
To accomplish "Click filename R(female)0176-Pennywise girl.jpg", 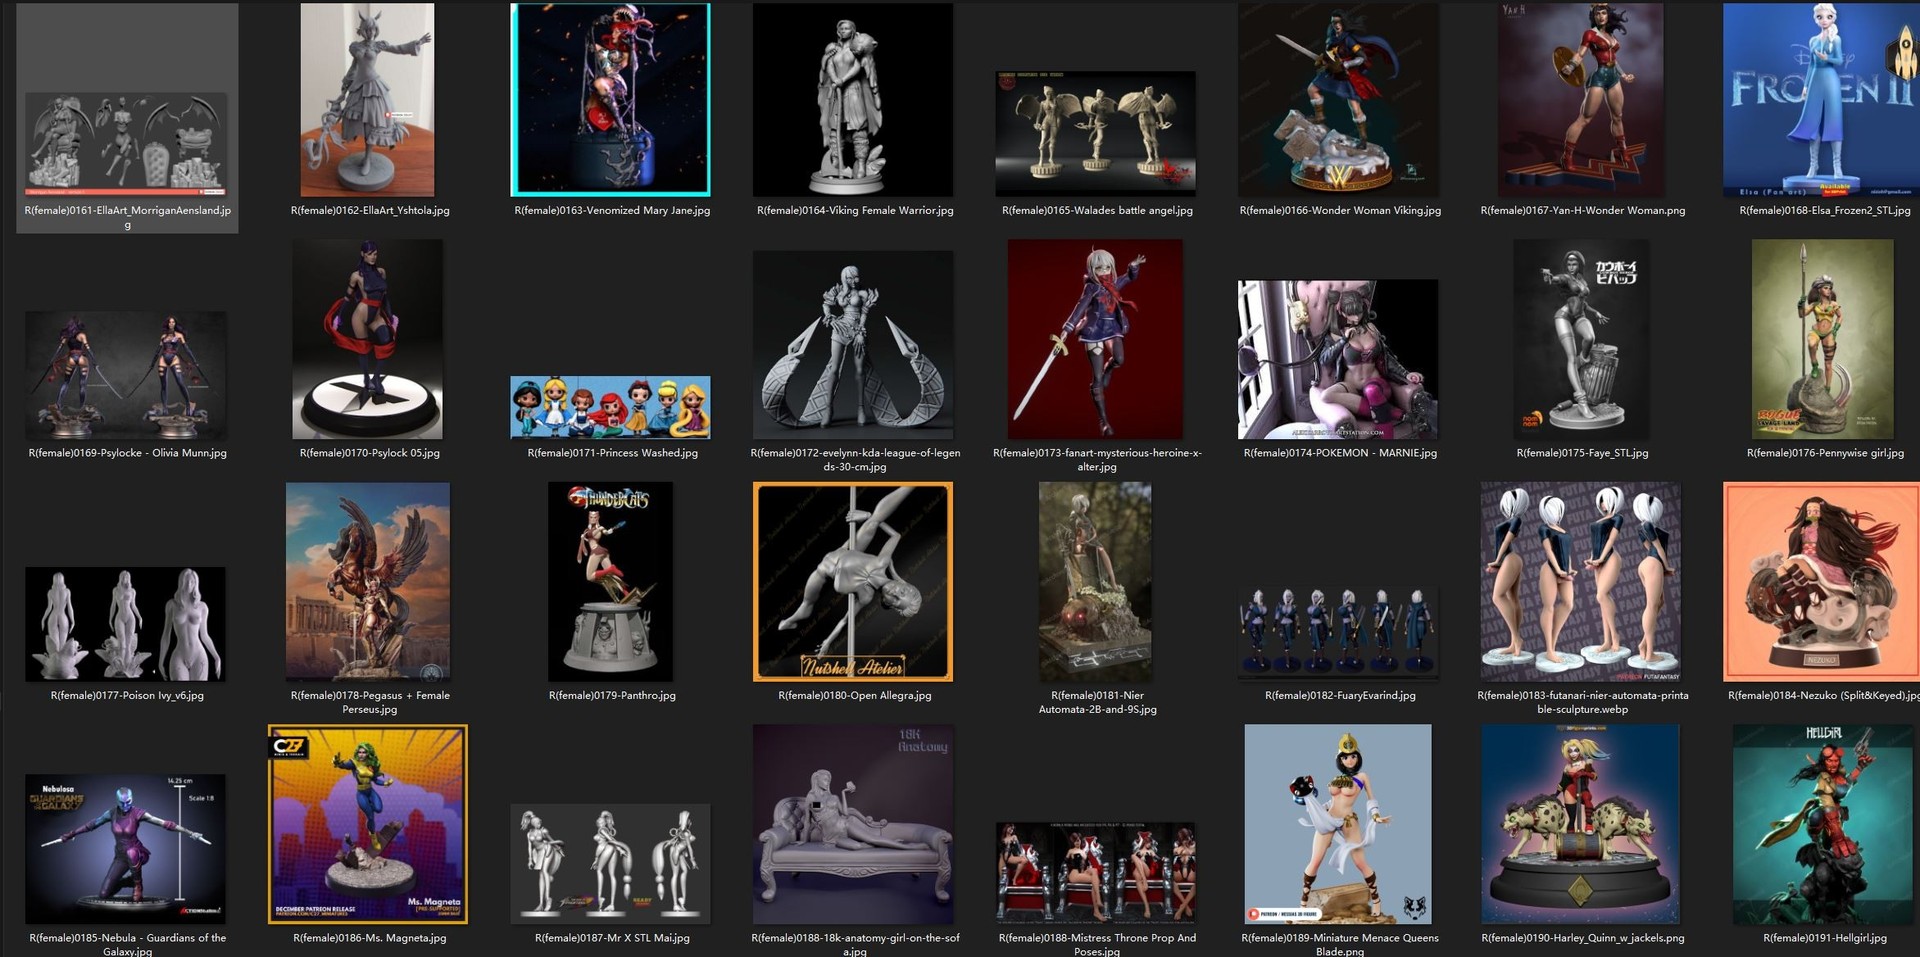I will (x=1825, y=453).
